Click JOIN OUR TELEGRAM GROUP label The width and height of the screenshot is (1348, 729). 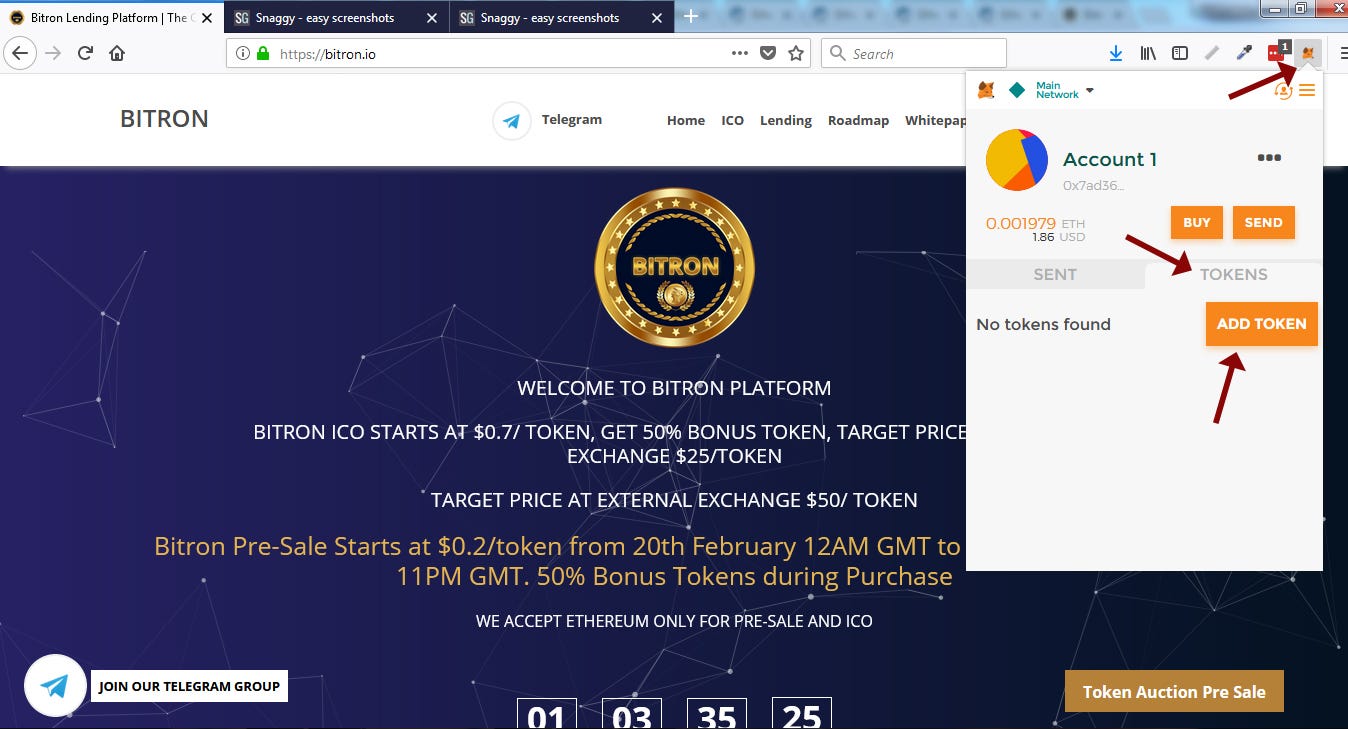pyautogui.click(x=190, y=686)
